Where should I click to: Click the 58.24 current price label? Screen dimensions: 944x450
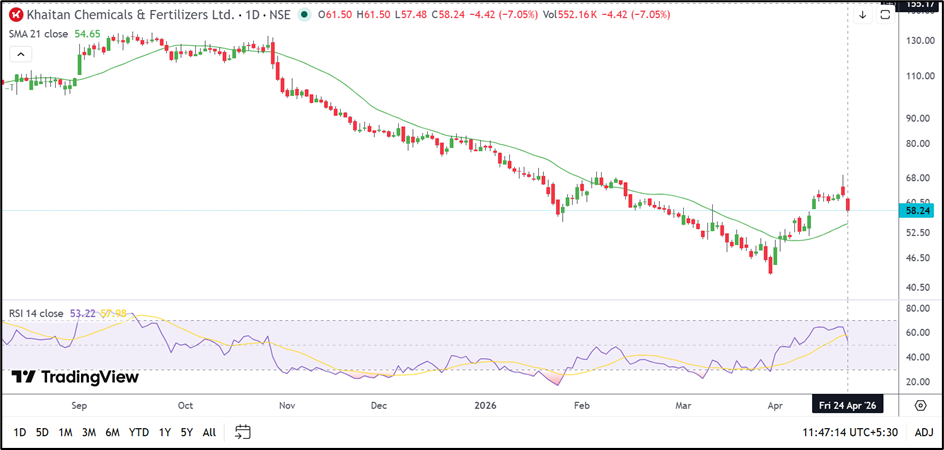coord(918,211)
